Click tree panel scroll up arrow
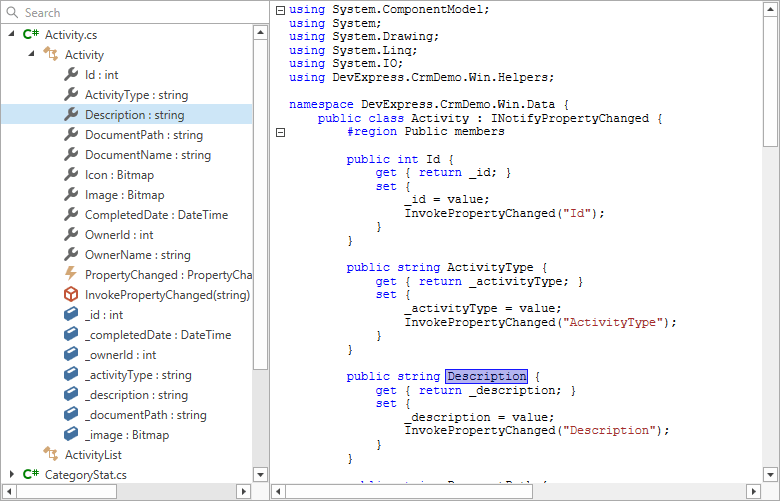Image resolution: width=780 pixels, height=501 pixels. coord(260,33)
